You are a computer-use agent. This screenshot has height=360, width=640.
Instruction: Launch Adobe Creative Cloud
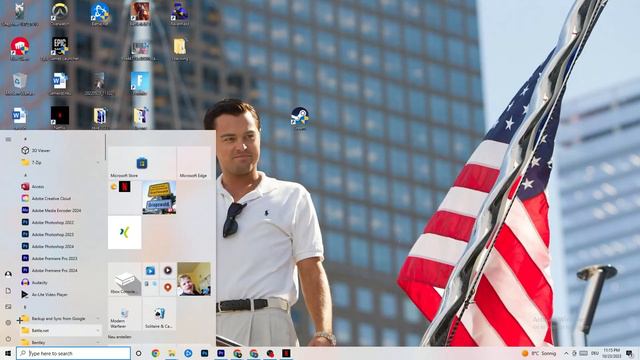tap(60, 198)
